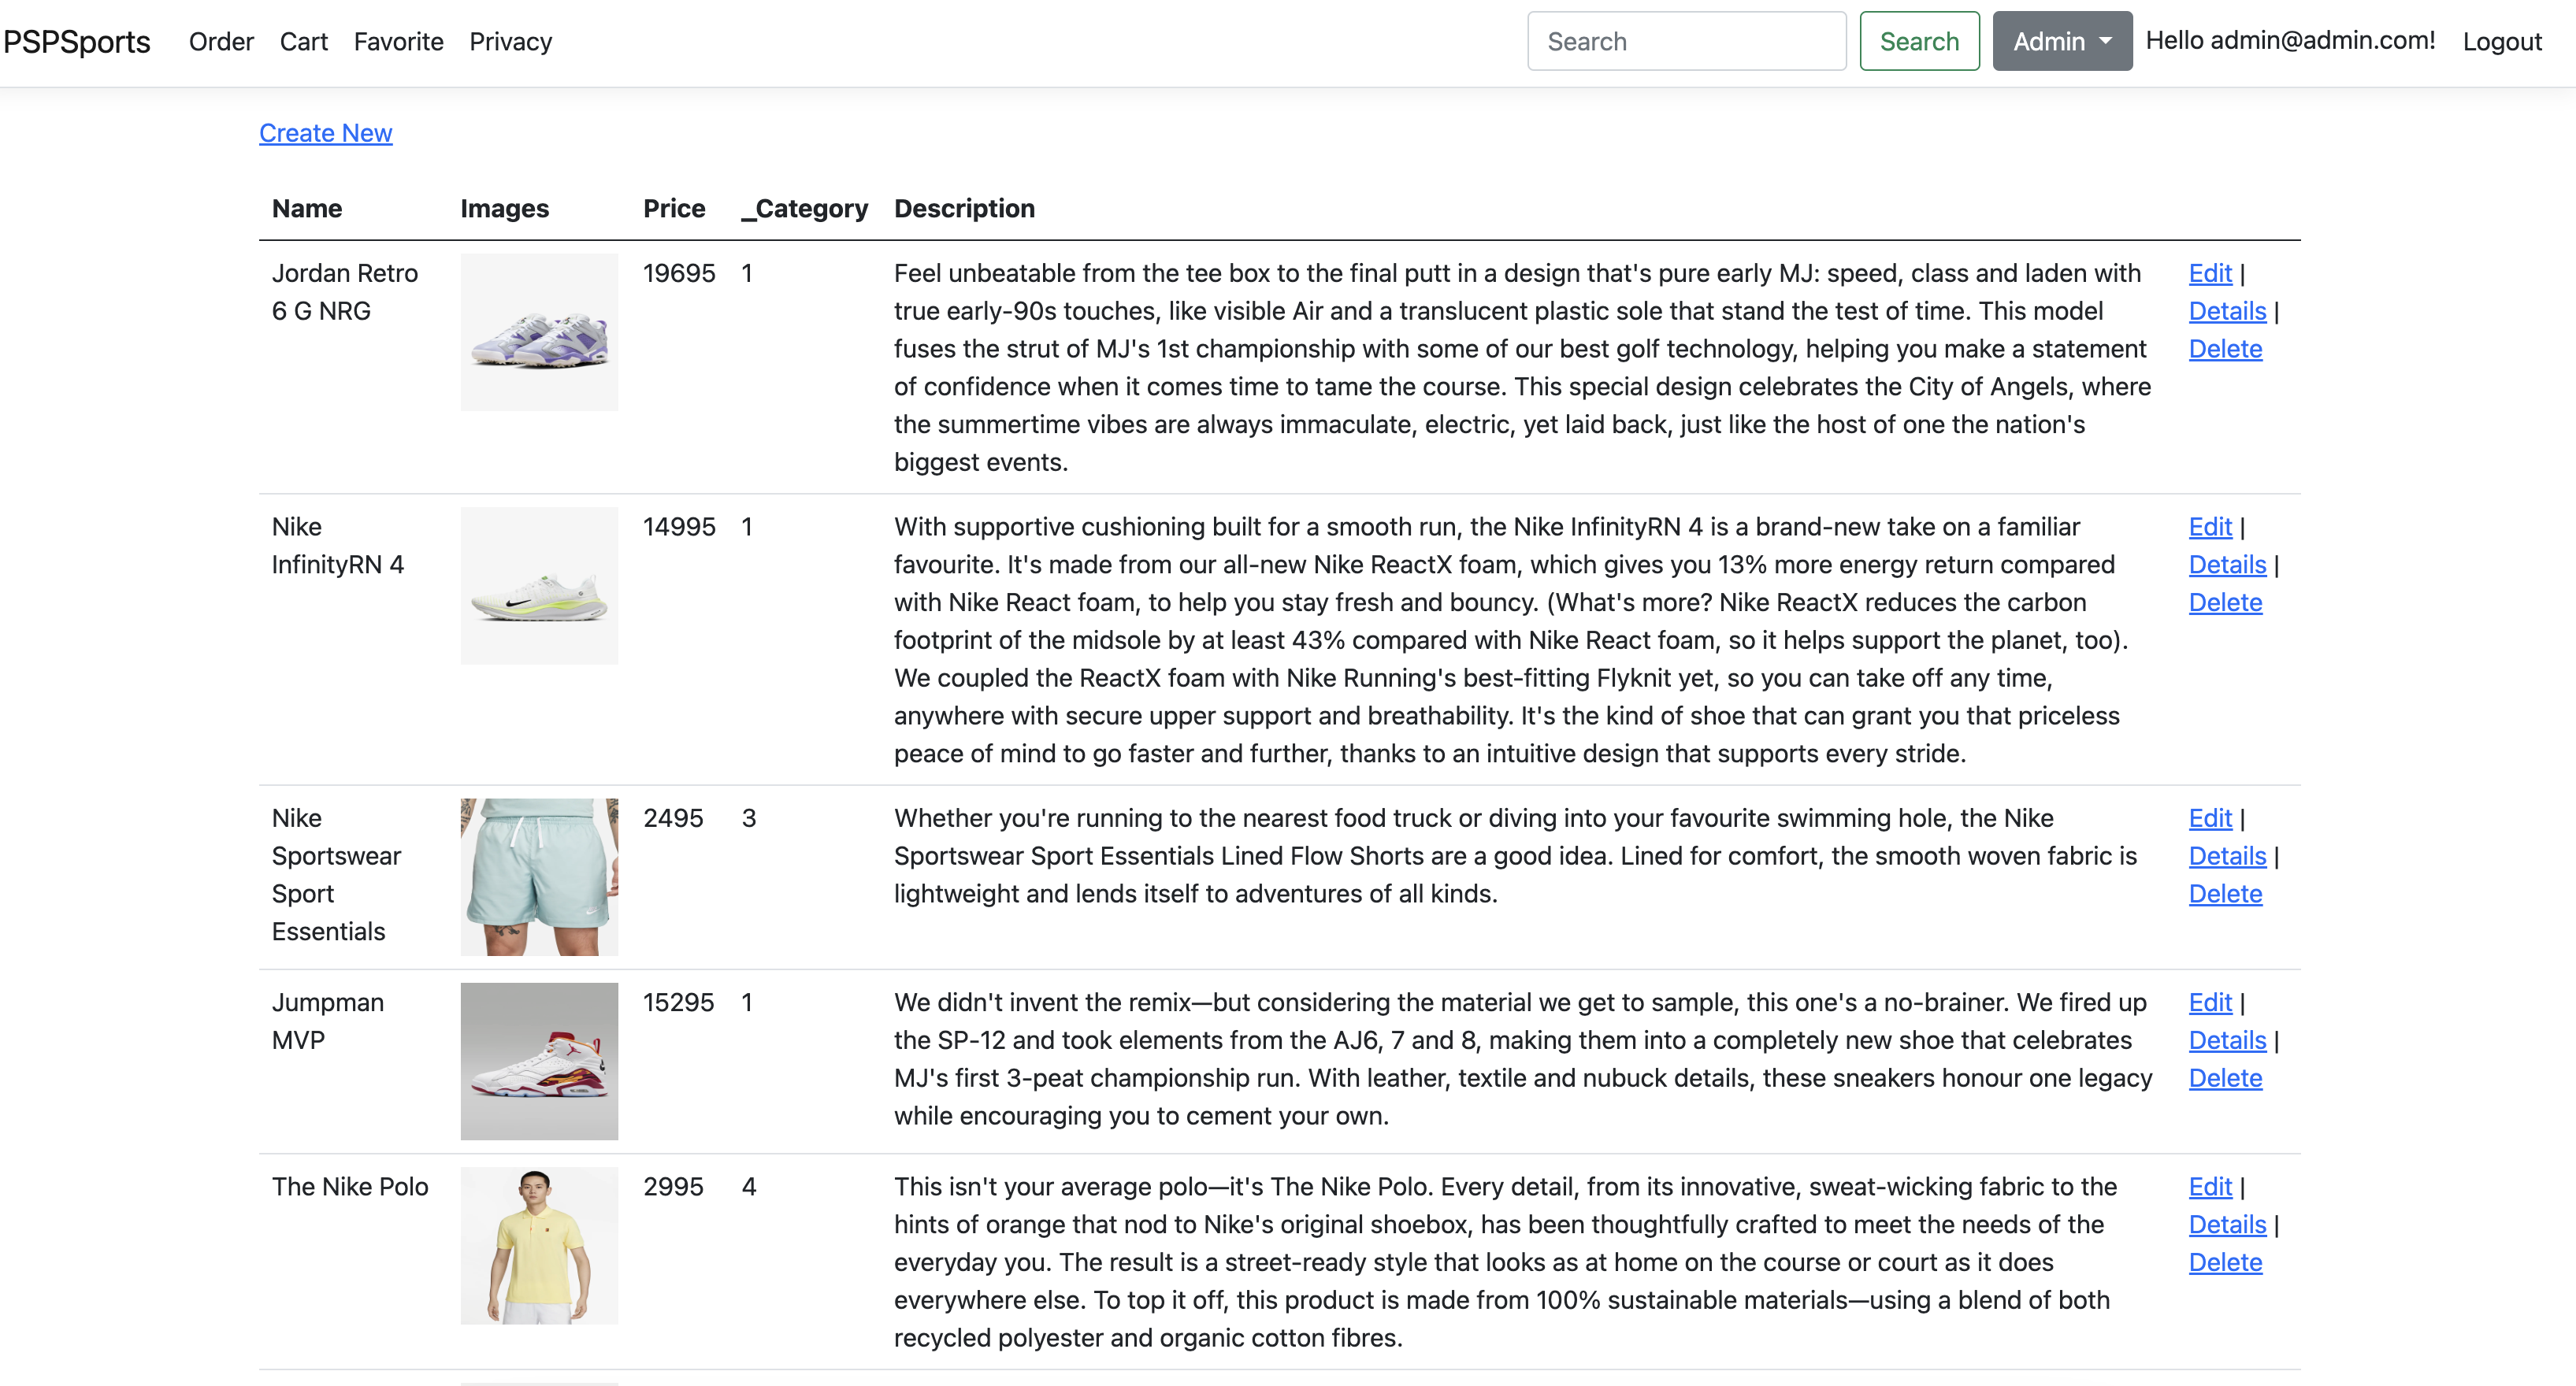Click the Jumpman MVP sneaker image
Screen dimensions: 2576x1386
[x=539, y=1060]
